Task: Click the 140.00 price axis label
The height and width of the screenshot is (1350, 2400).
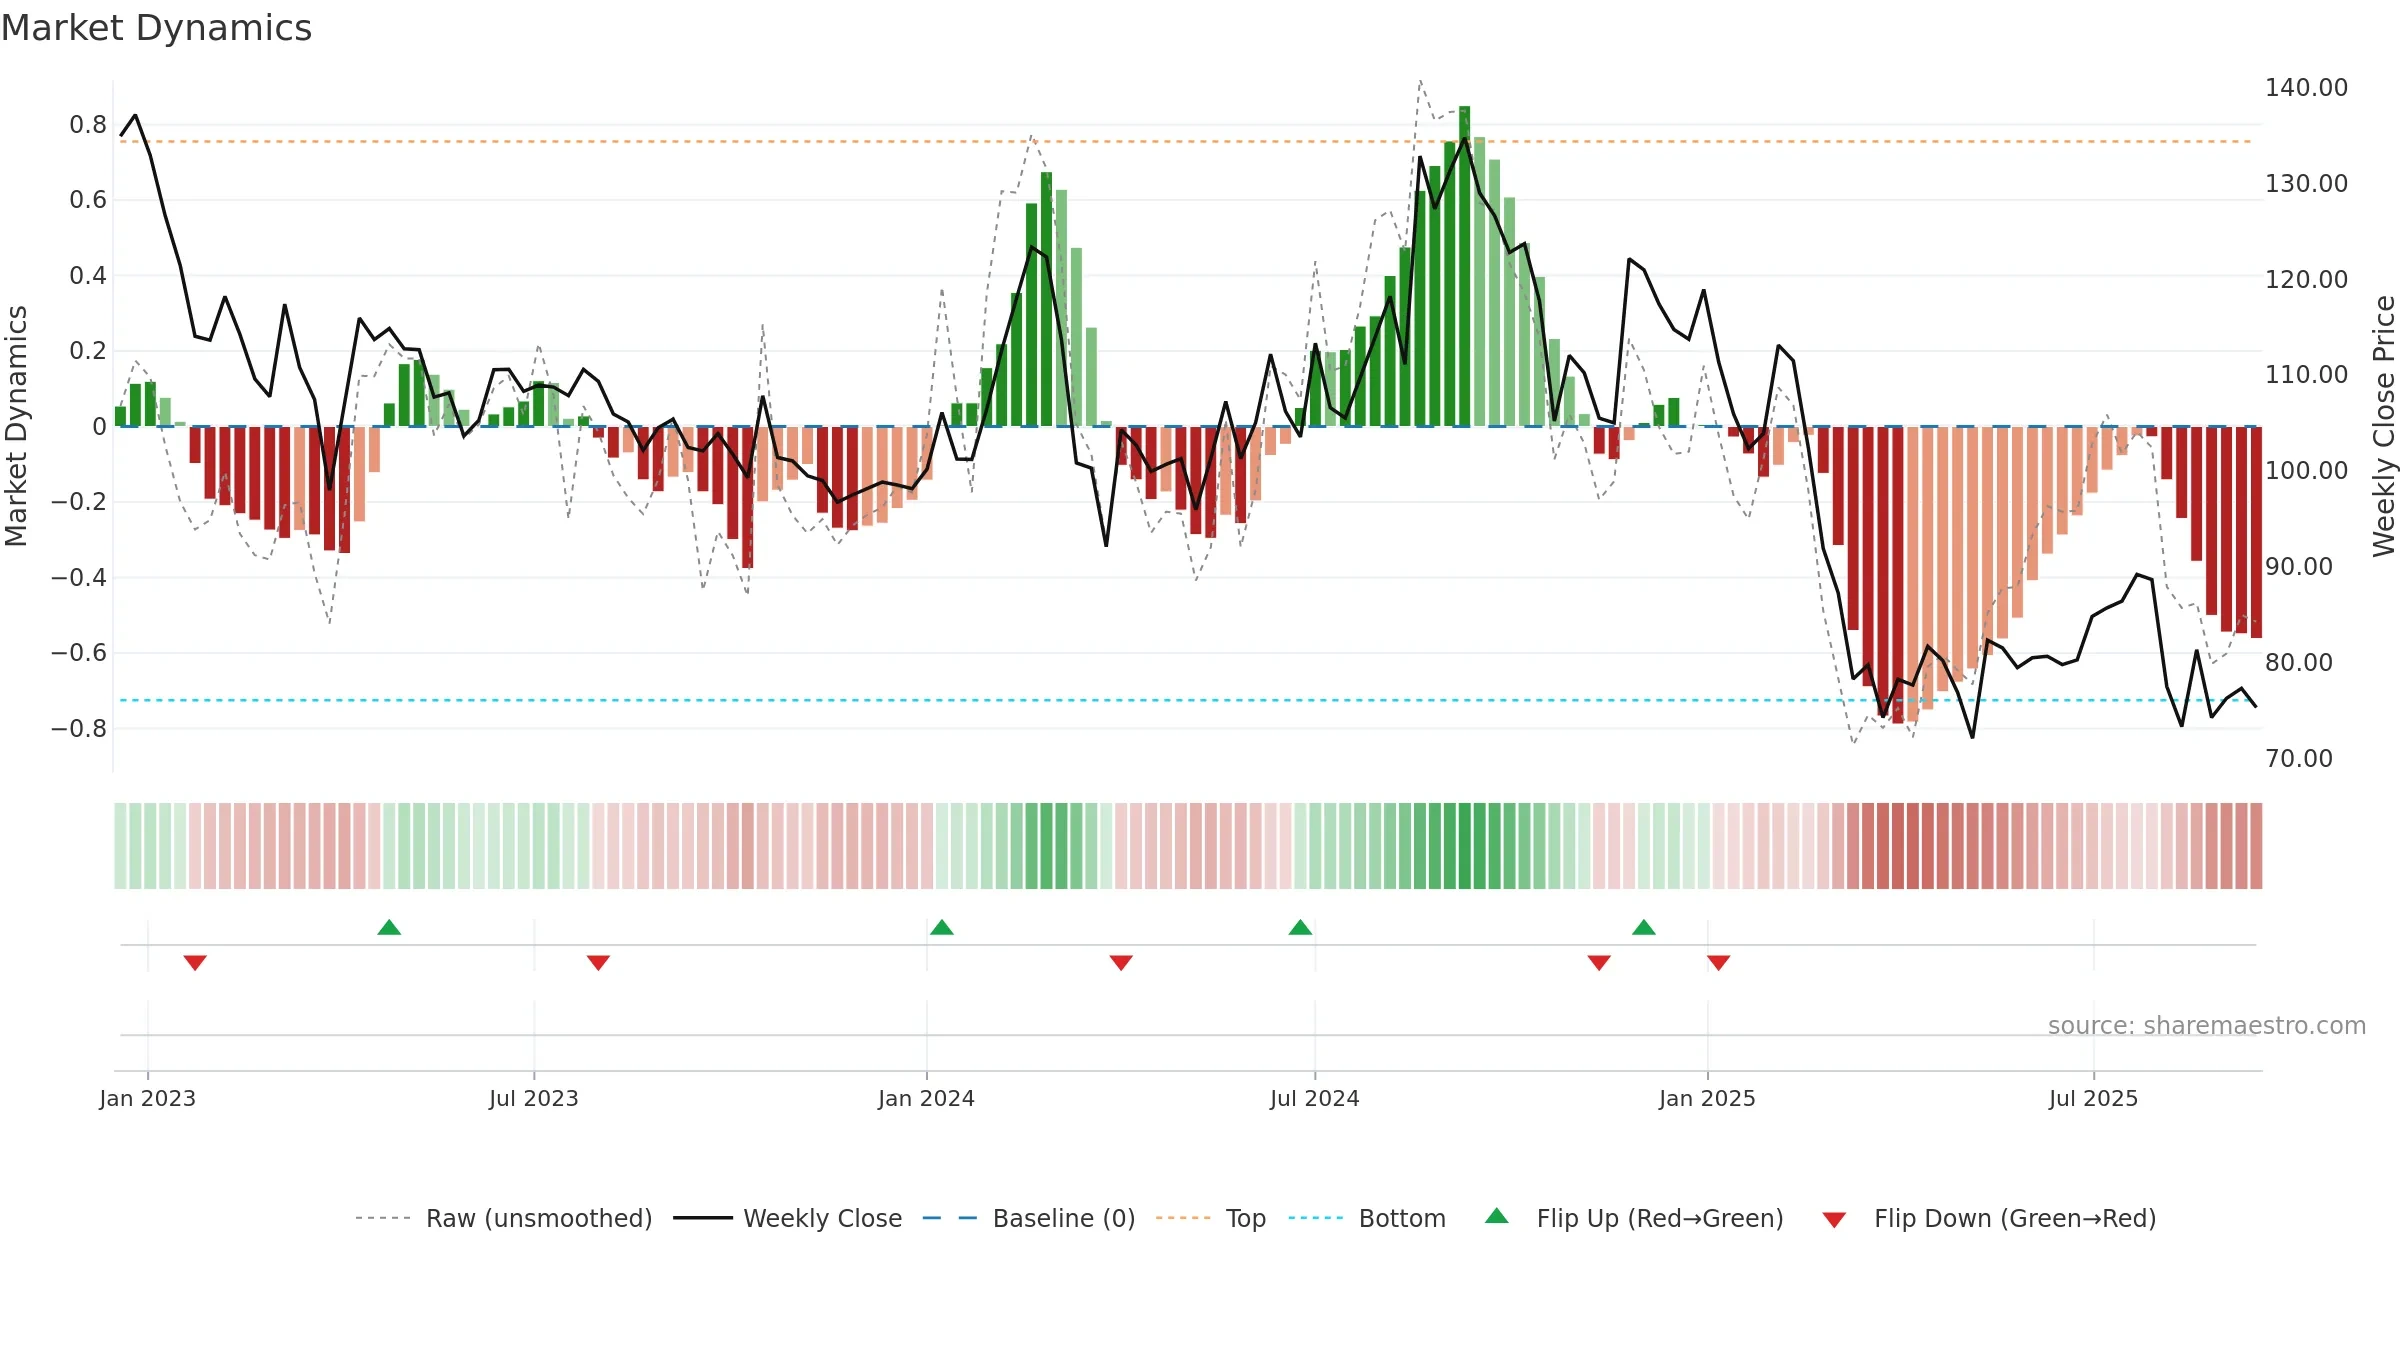Action: [x=2307, y=88]
